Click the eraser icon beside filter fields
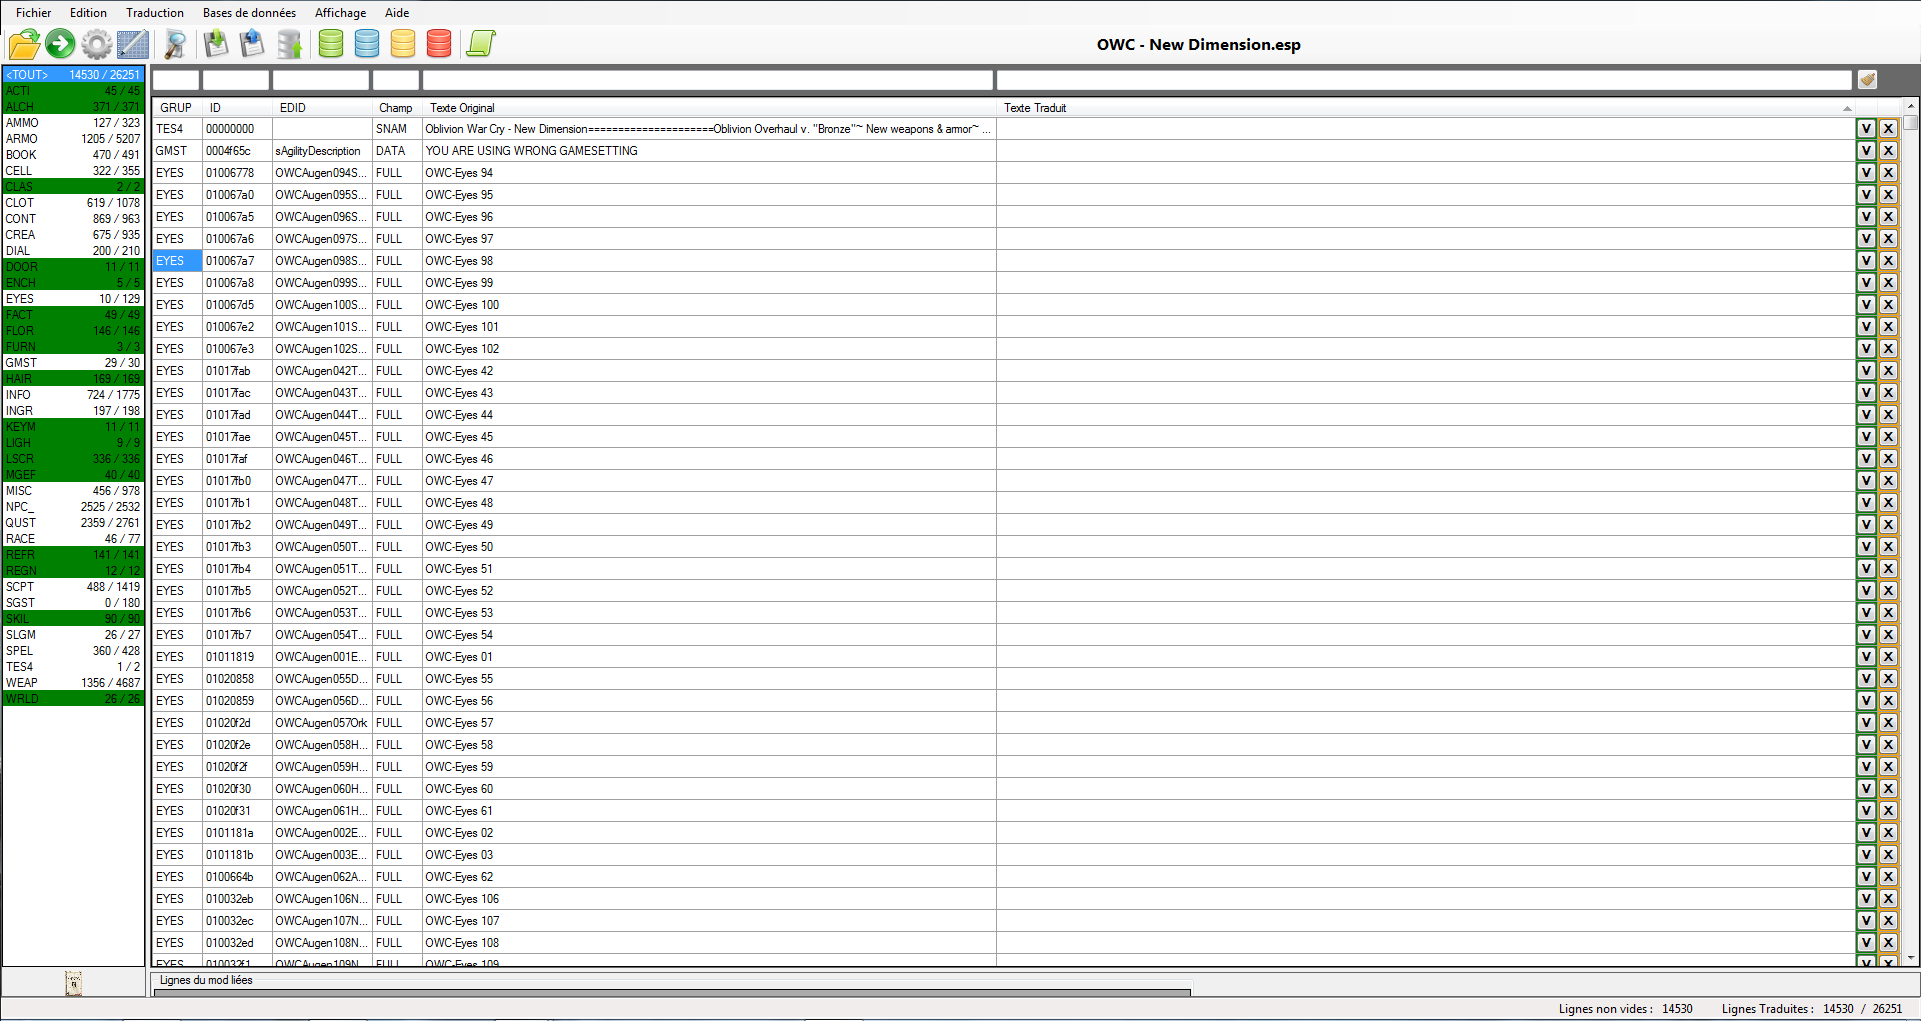Image resolution: width=1921 pixels, height=1021 pixels. tap(1867, 80)
